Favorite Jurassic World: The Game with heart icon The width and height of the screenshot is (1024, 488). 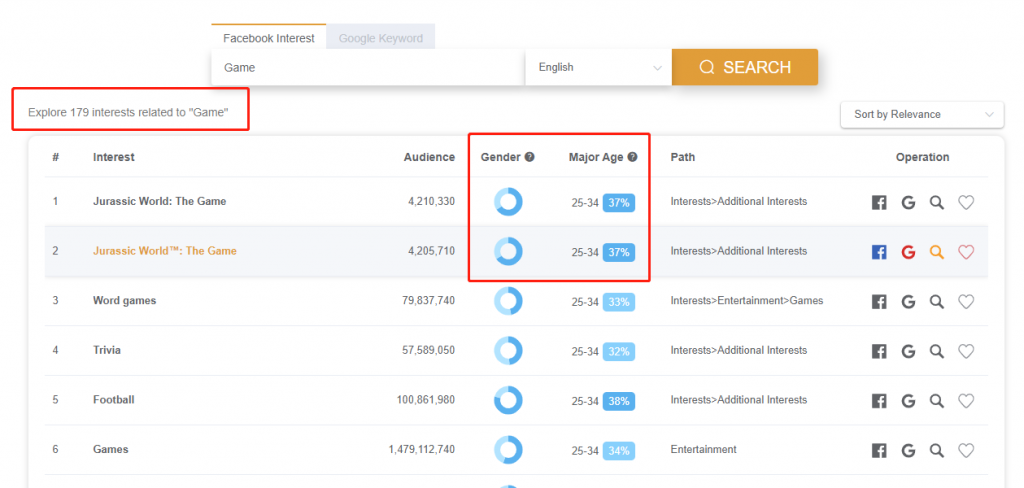coord(966,203)
